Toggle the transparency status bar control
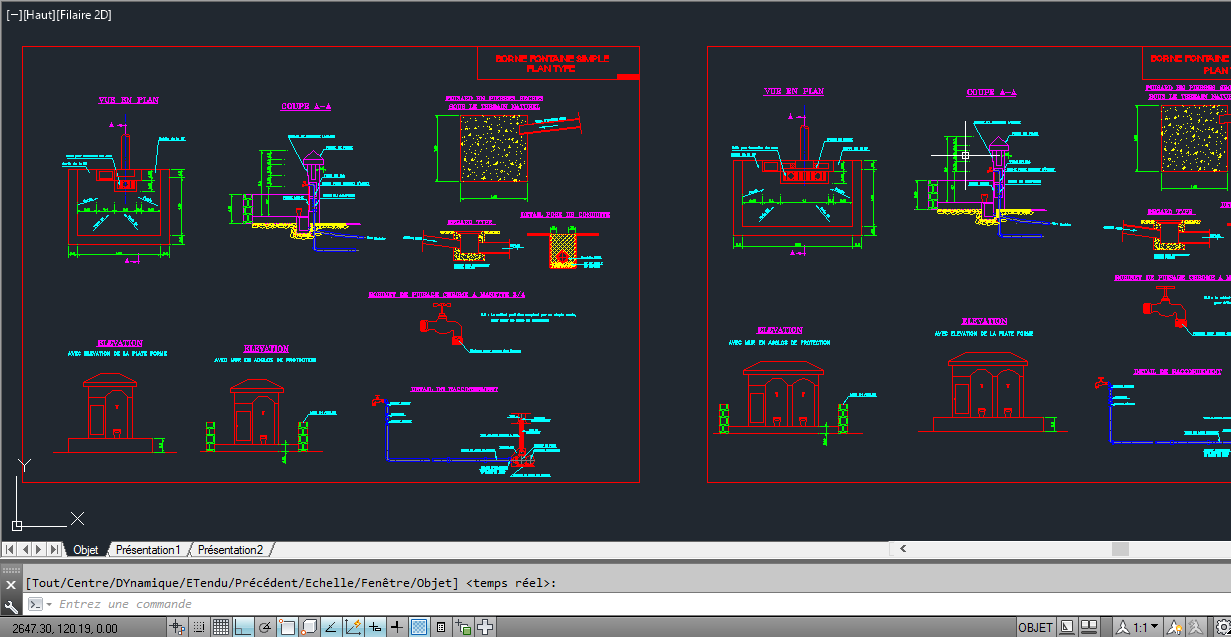The height and width of the screenshot is (637, 1231). pos(418,625)
